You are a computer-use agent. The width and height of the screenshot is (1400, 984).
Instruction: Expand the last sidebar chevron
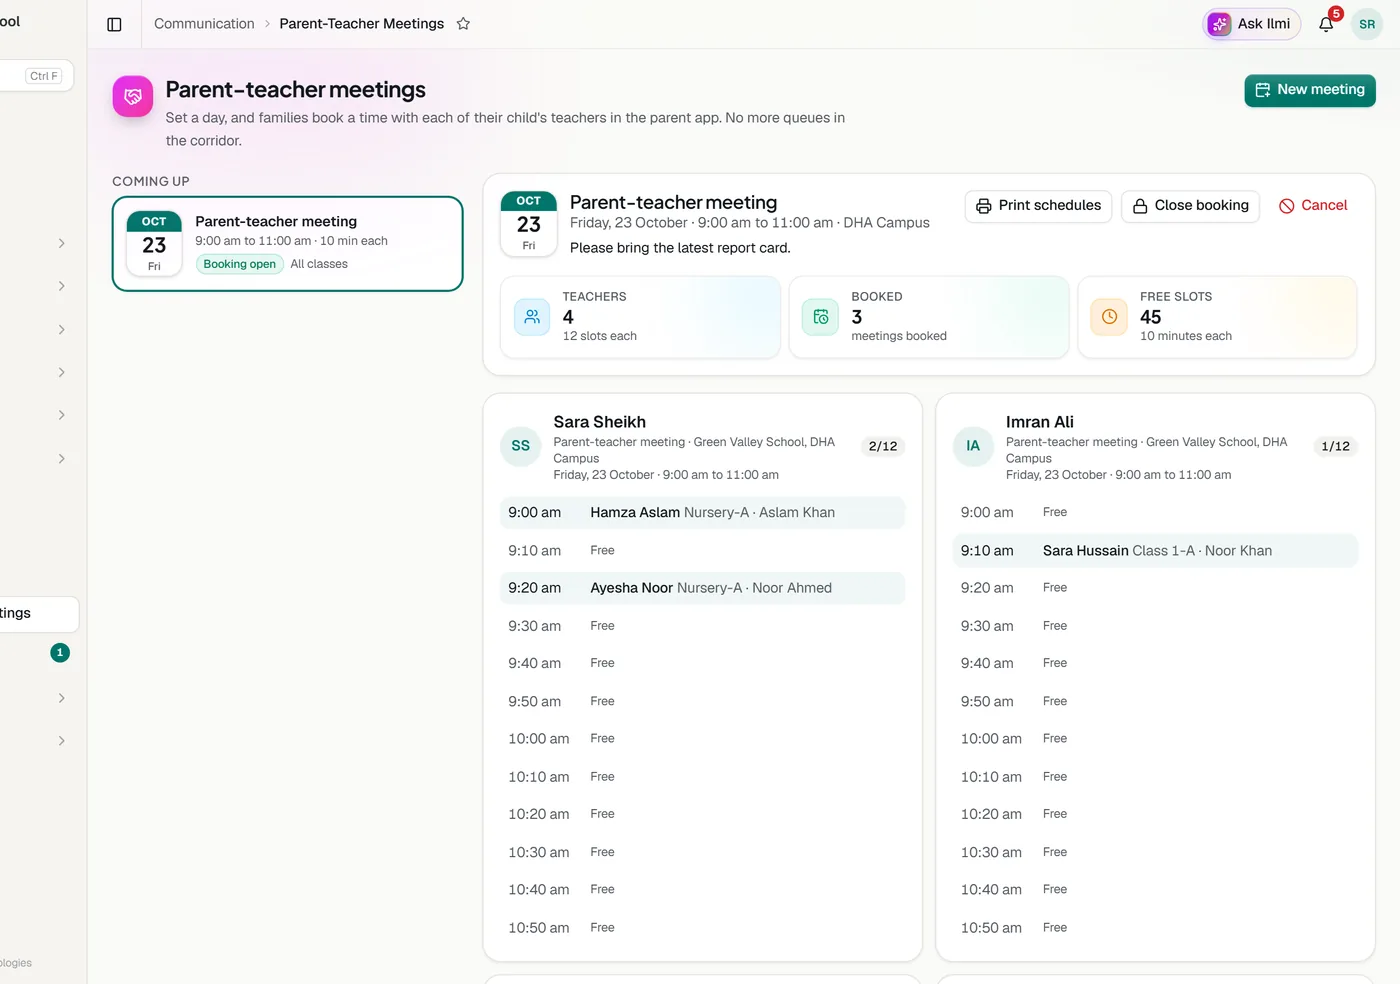click(62, 741)
